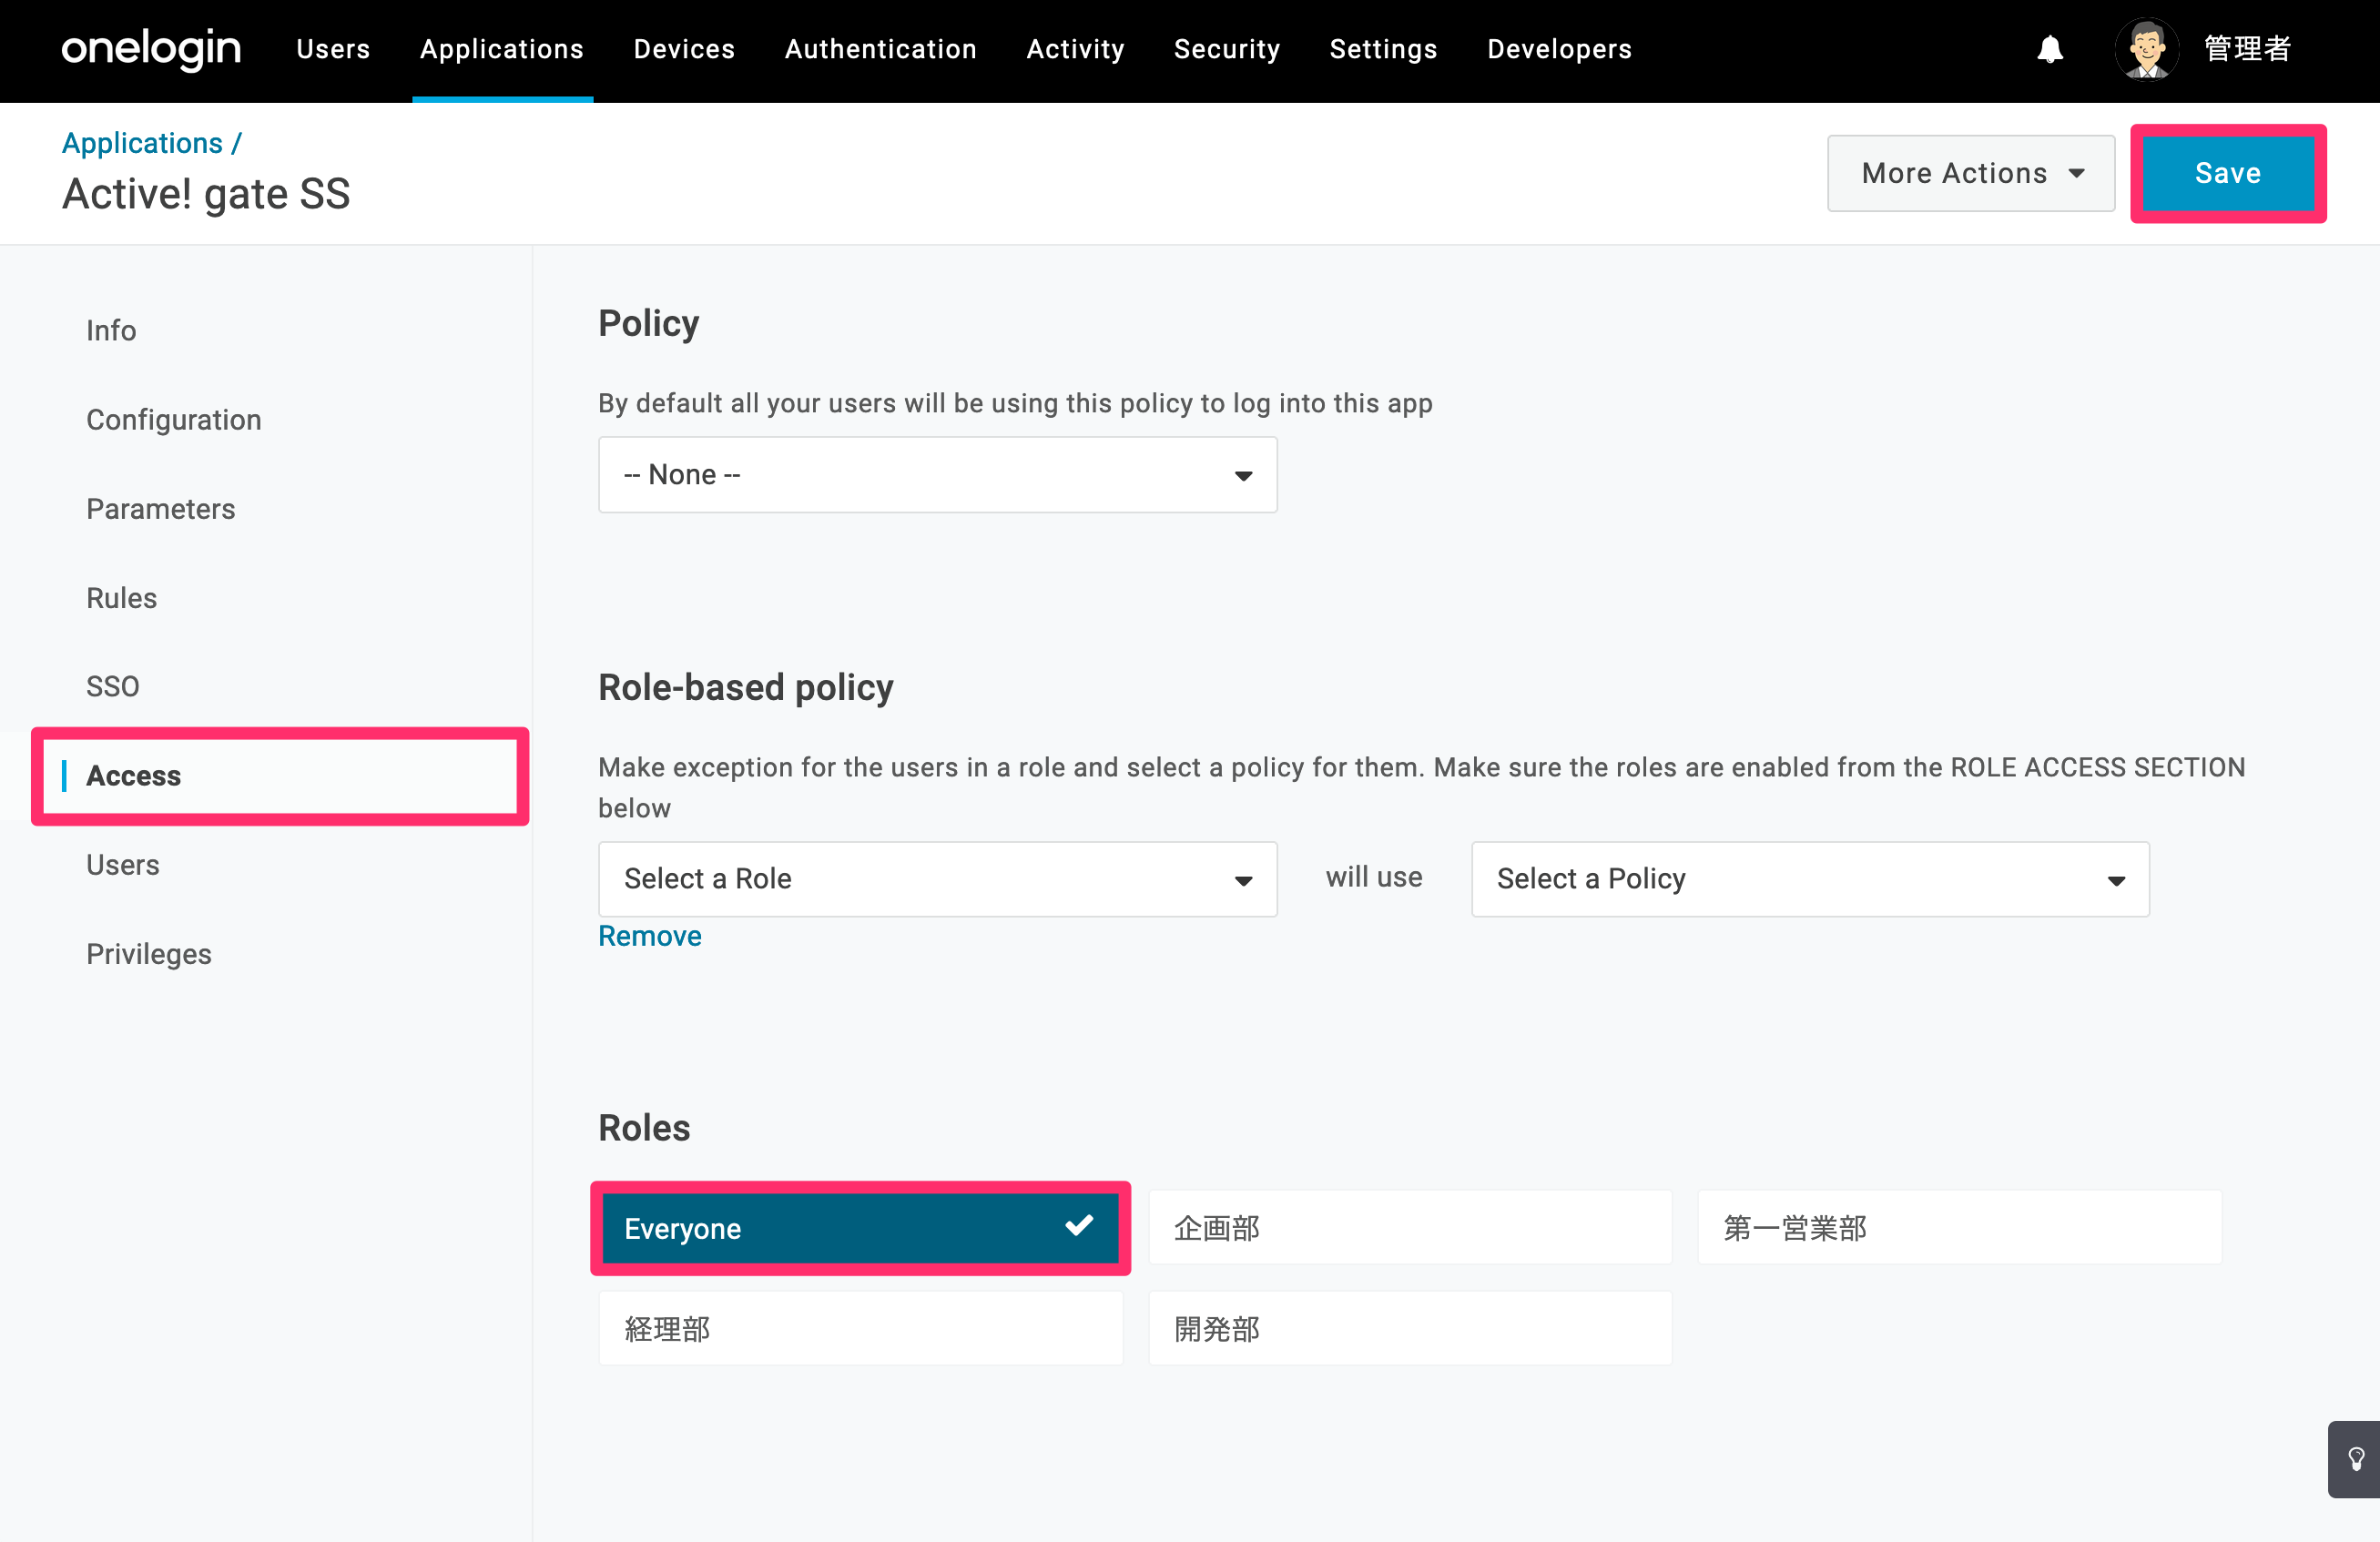2380x1542 pixels.
Task: Click the OneLogin logo
Action: [x=151, y=48]
